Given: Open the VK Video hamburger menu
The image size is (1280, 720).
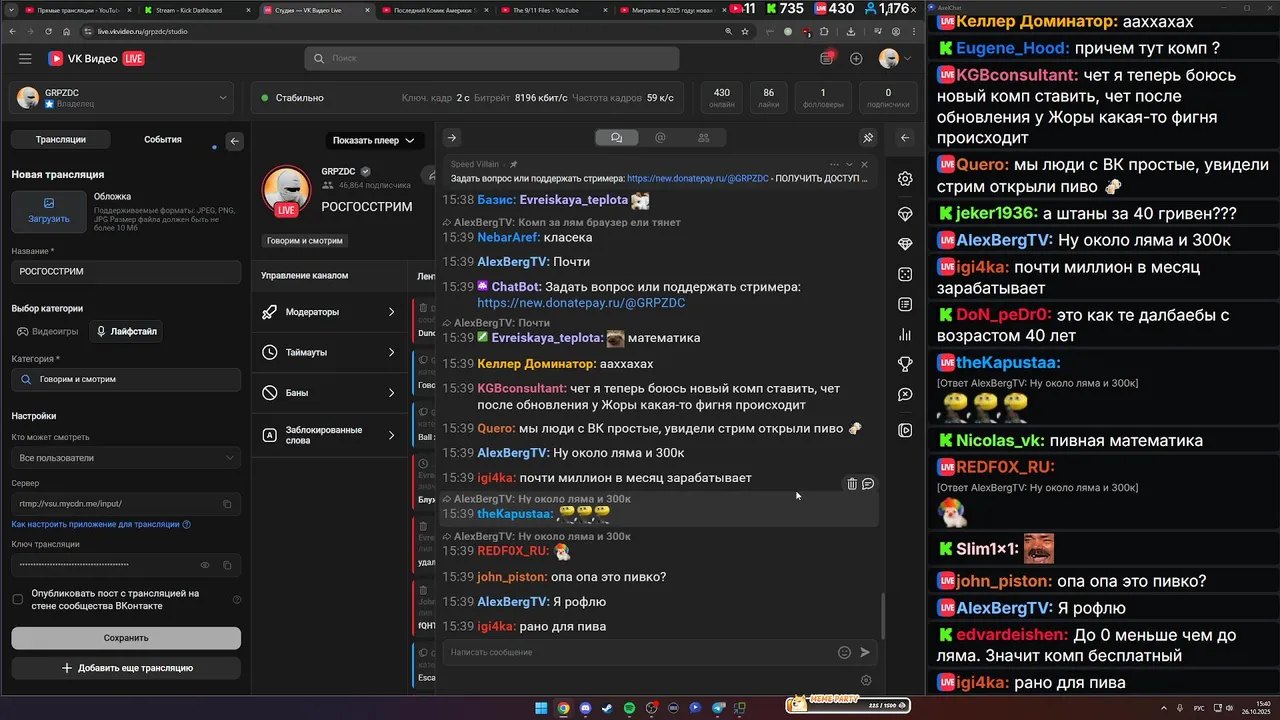Looking at the screenshot, I should (25, 59).
